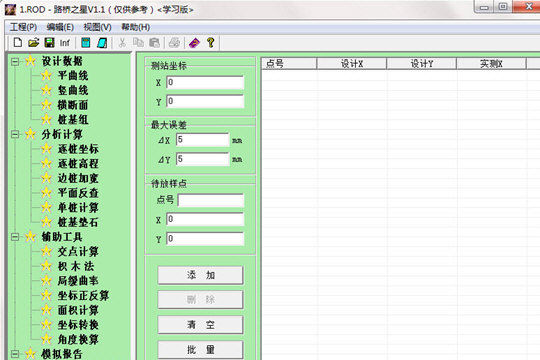This screenshot has width=540, height=360.
Task: Select 交点计算 in the tree
Action: (x=78, y=251)
